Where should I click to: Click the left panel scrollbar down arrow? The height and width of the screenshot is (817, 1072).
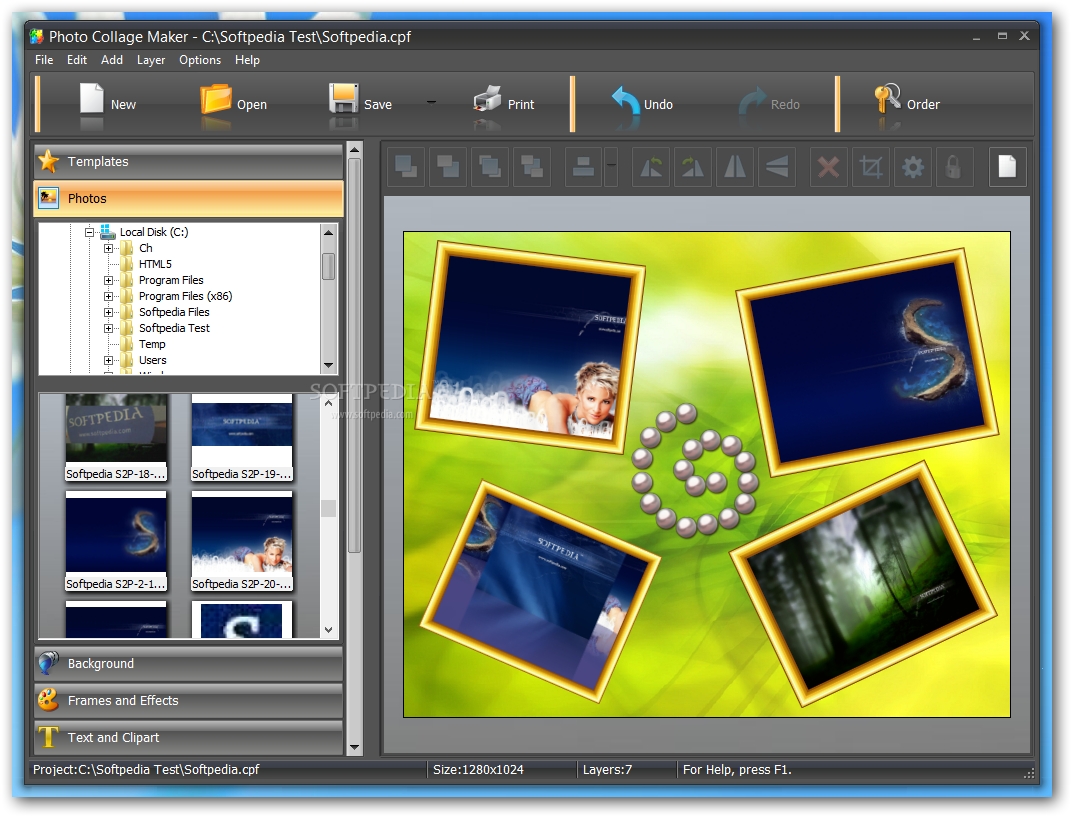(x=354, y=747)
